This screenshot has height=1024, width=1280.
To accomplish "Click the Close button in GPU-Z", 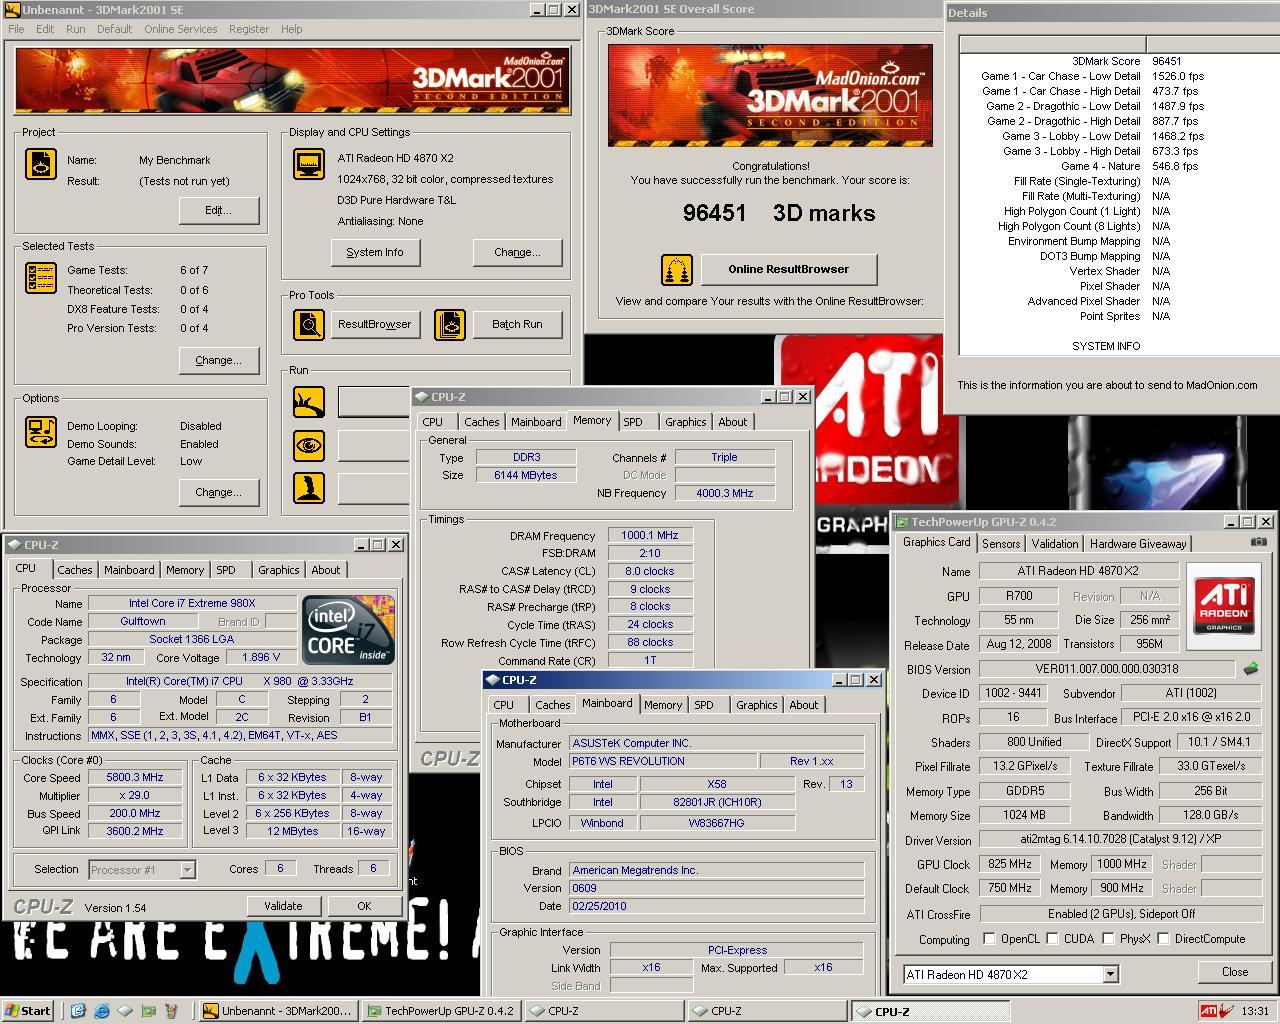I will pyautogui.click(x=1235, y=972).
